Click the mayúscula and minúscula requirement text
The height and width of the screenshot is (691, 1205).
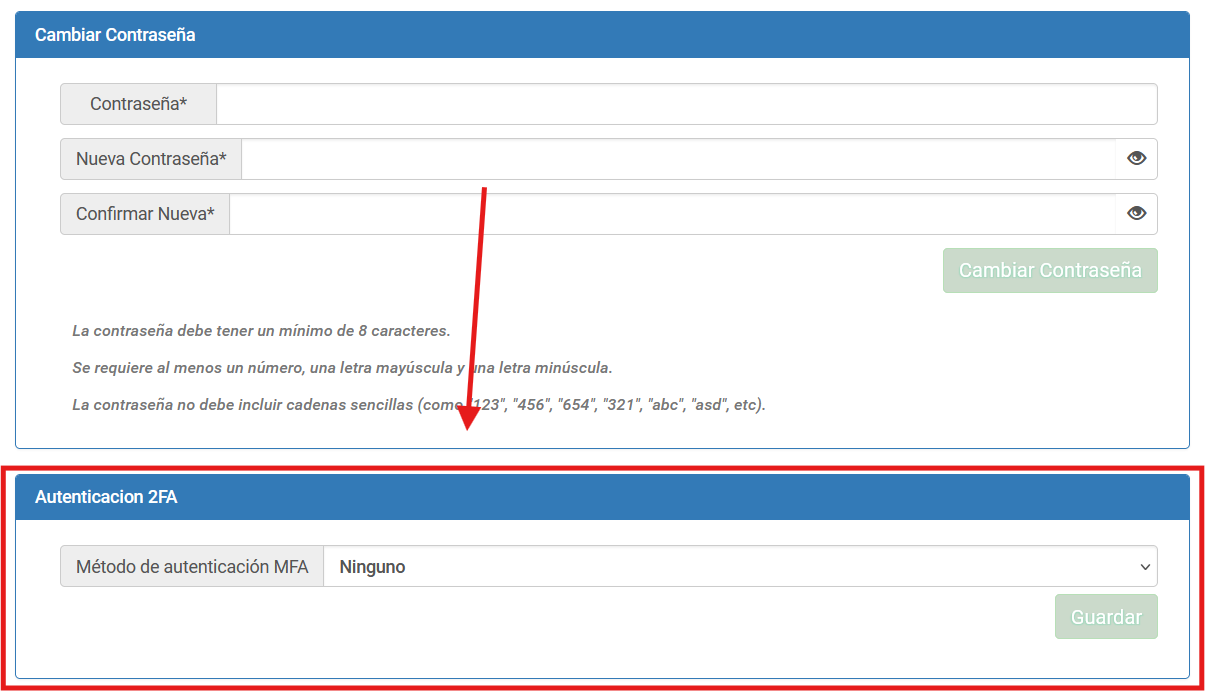click(x=342, y=368)
